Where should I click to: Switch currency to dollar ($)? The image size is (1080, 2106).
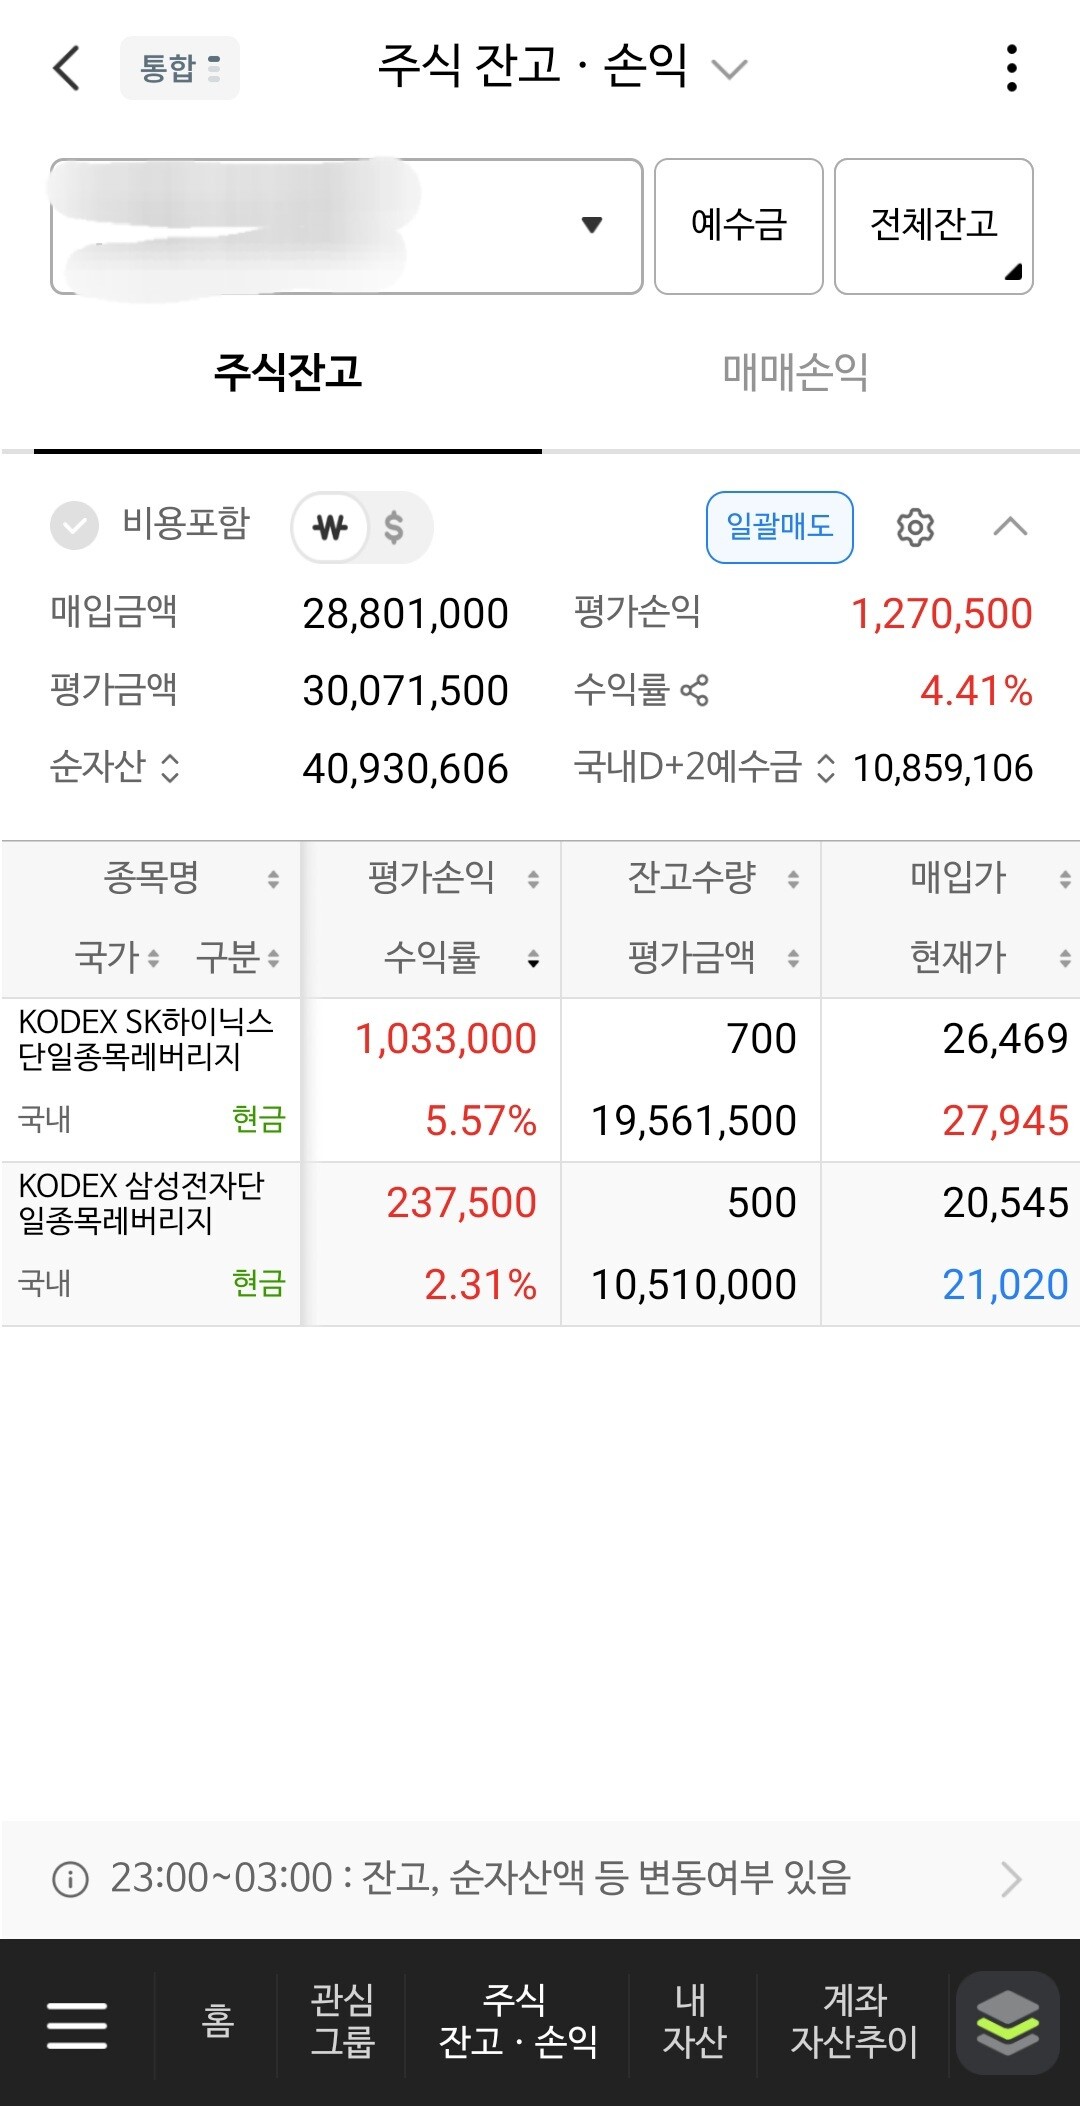394,527
